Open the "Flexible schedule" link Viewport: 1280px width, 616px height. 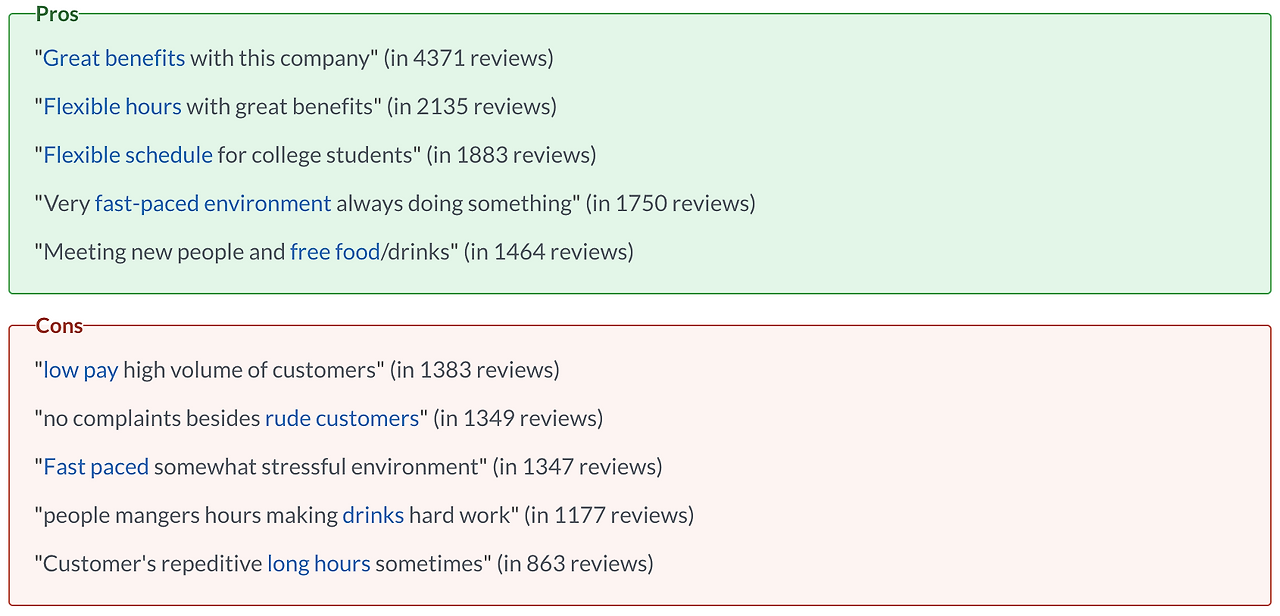click(128, 155)
